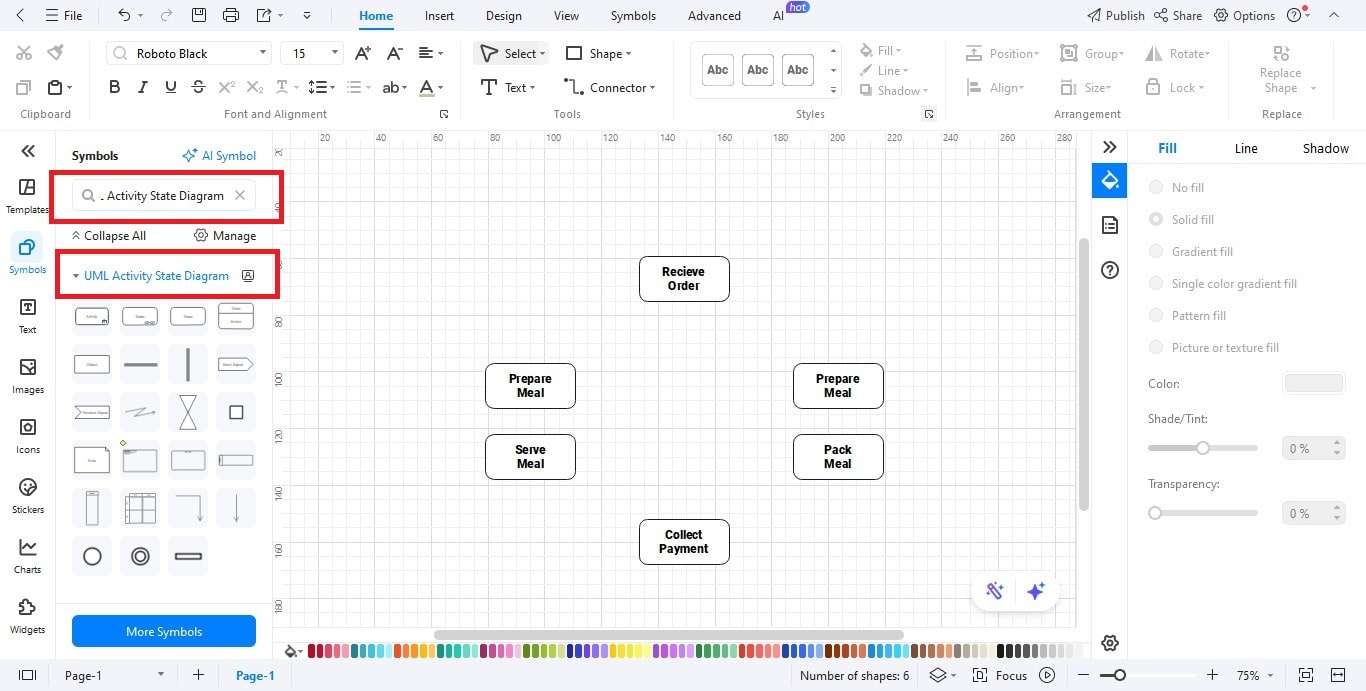Choose the Gradient fill option
Screen dimensions: 1366x691
tap(1156, 251)
